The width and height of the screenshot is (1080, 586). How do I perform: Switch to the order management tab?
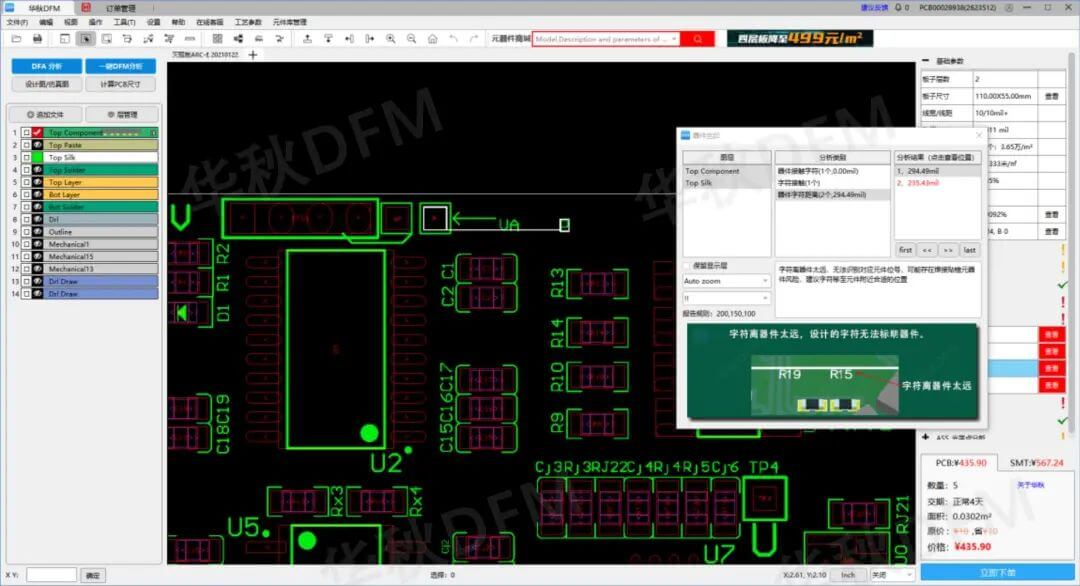tap(121, 8)
